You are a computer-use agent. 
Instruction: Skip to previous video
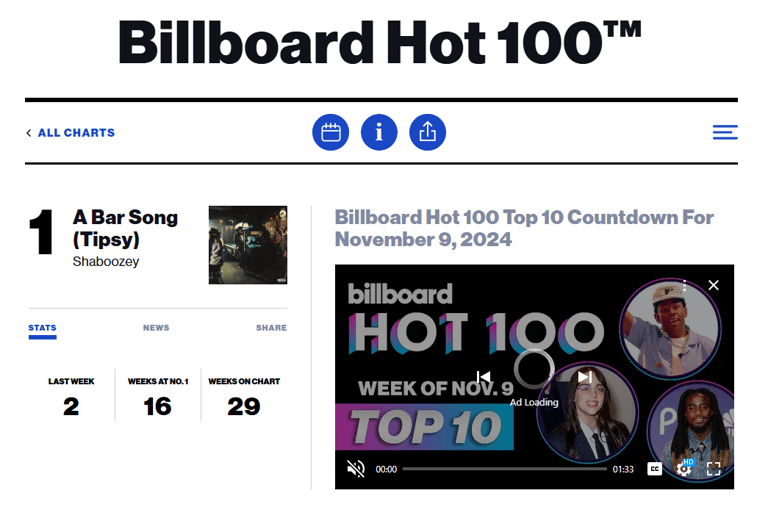pyautogui.click(x=484, y=377)
